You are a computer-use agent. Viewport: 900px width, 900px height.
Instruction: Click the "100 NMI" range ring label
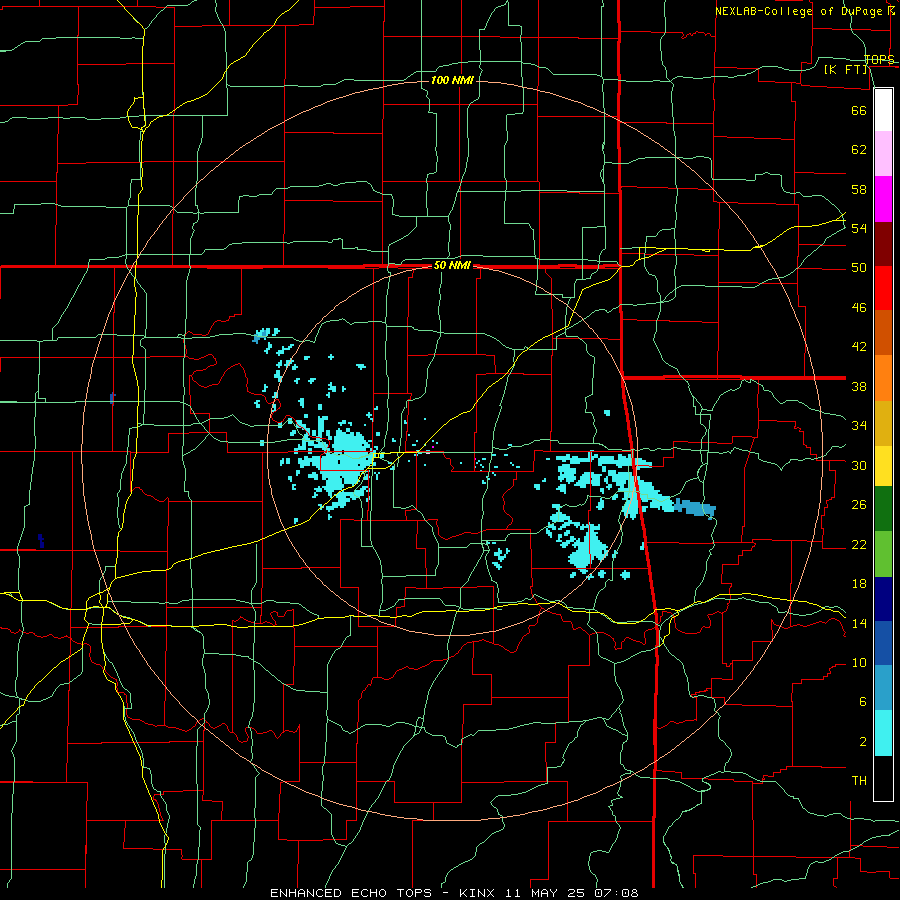coord(452,80)
